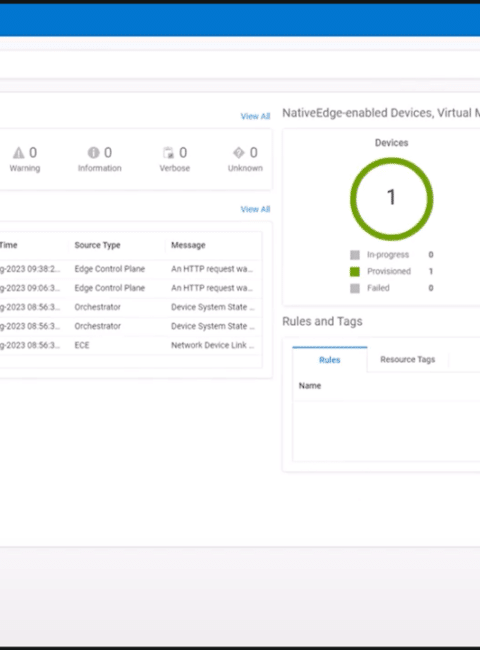Click the Name column header under Rules

point(310,386)
